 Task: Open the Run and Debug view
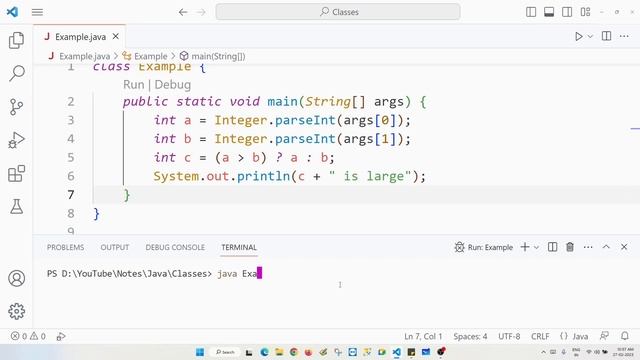pos(16,140)
